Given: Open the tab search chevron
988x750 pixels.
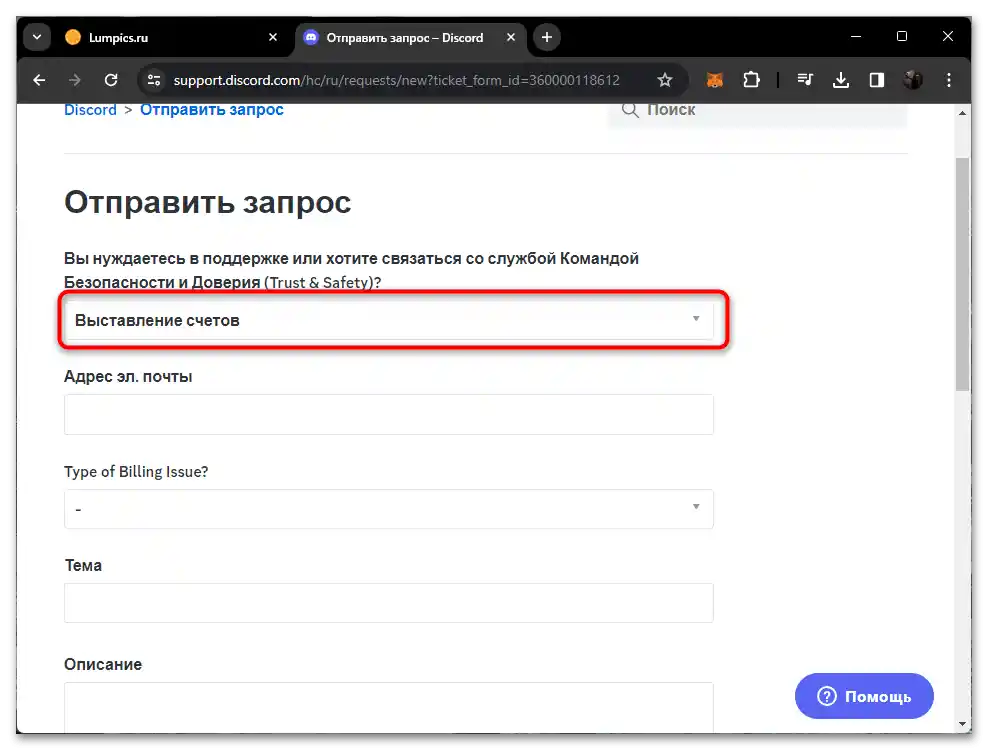Looking at the screenshot, I should tap(36, 37).
